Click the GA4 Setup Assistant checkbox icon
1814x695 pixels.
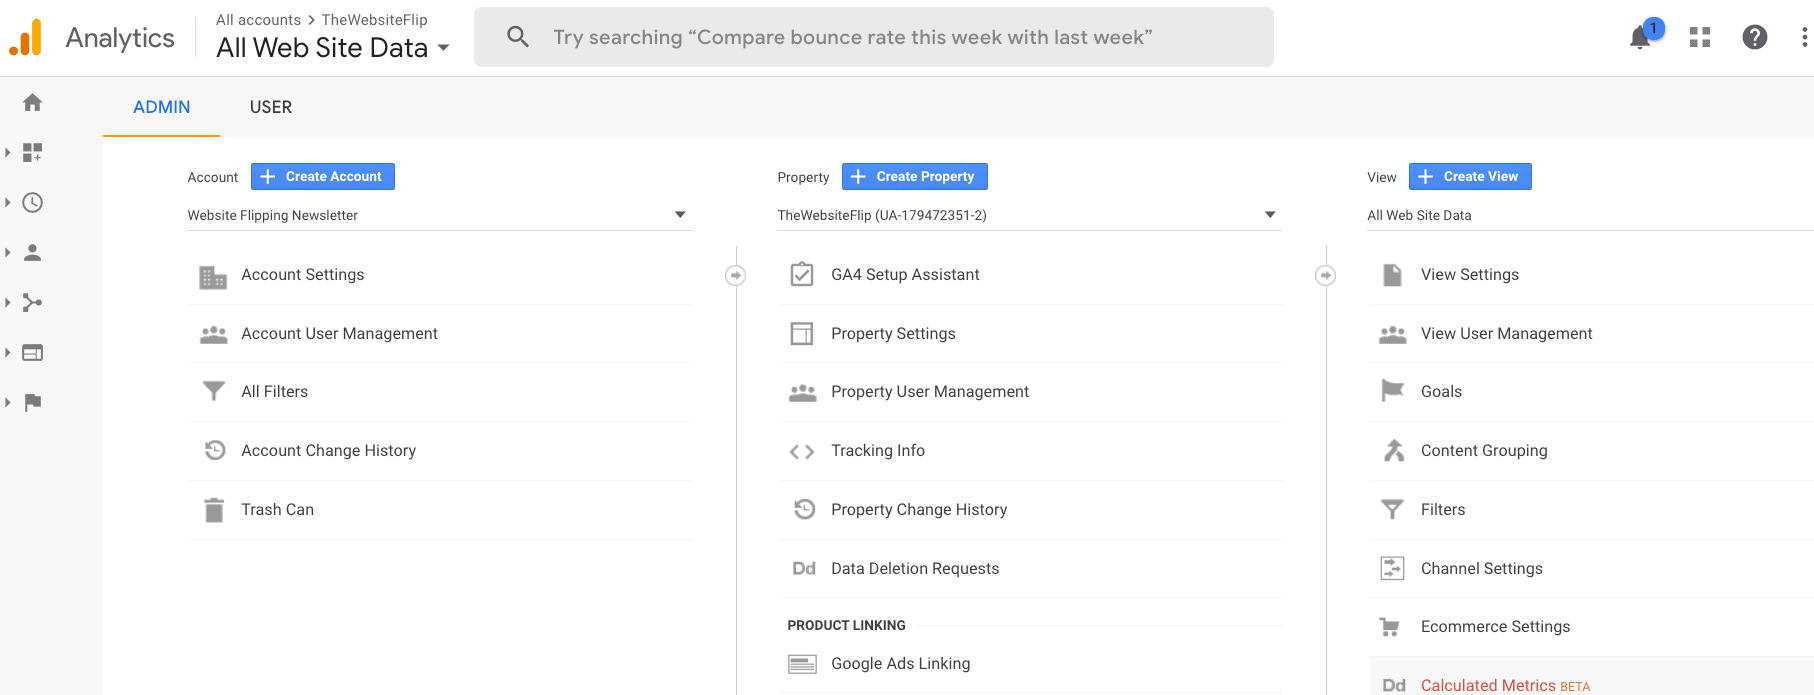pyautogui.click(x=802, y=274)
